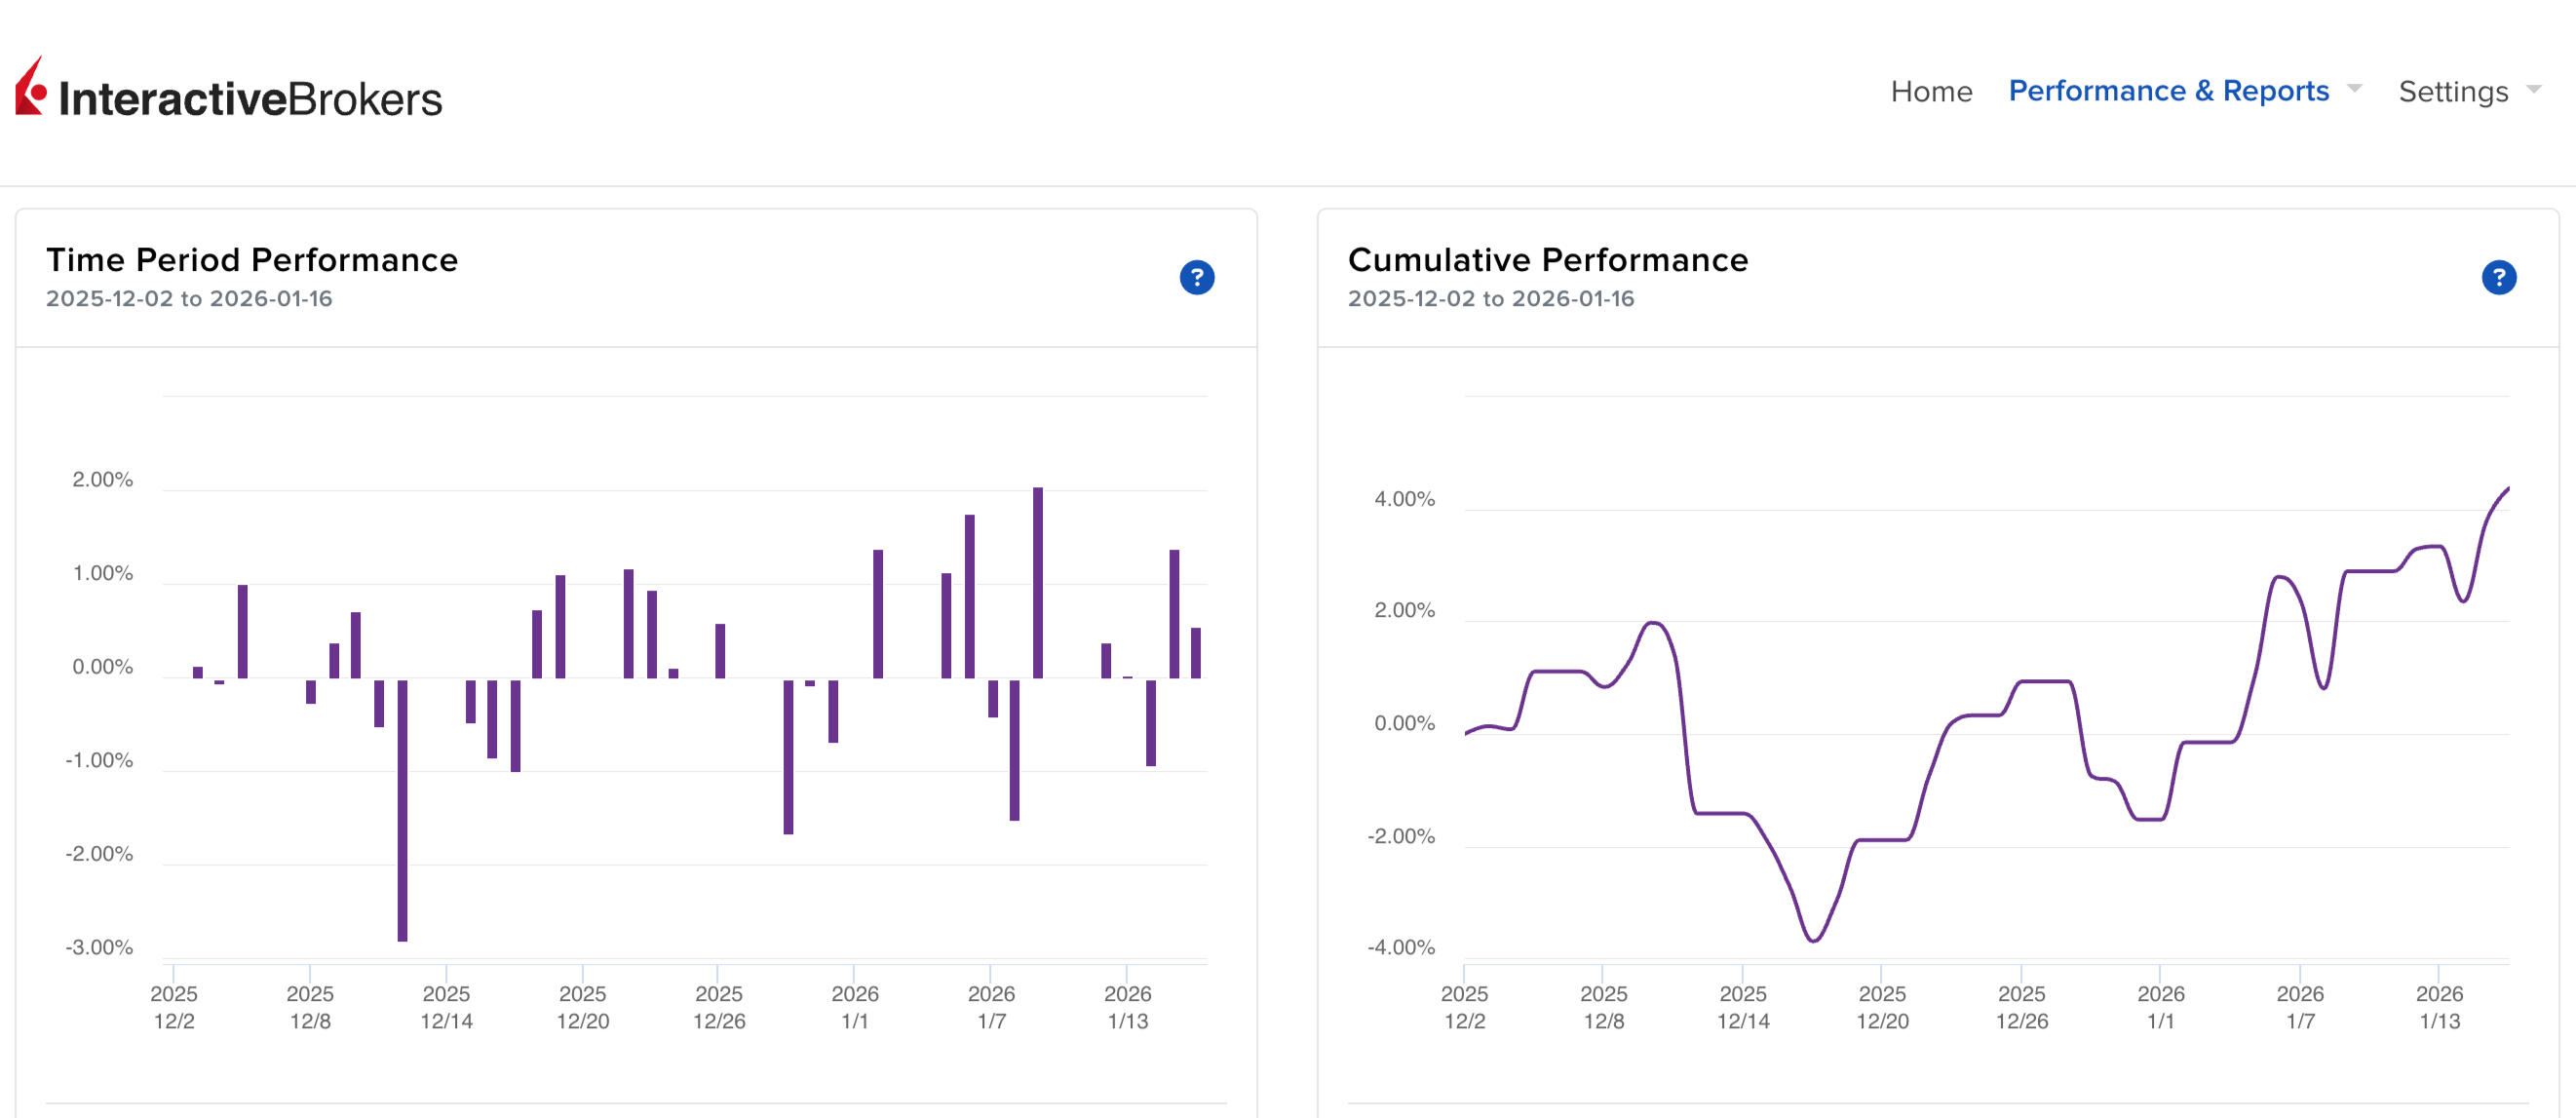Click the date range under Time Period Performance

tap(189, 298)
